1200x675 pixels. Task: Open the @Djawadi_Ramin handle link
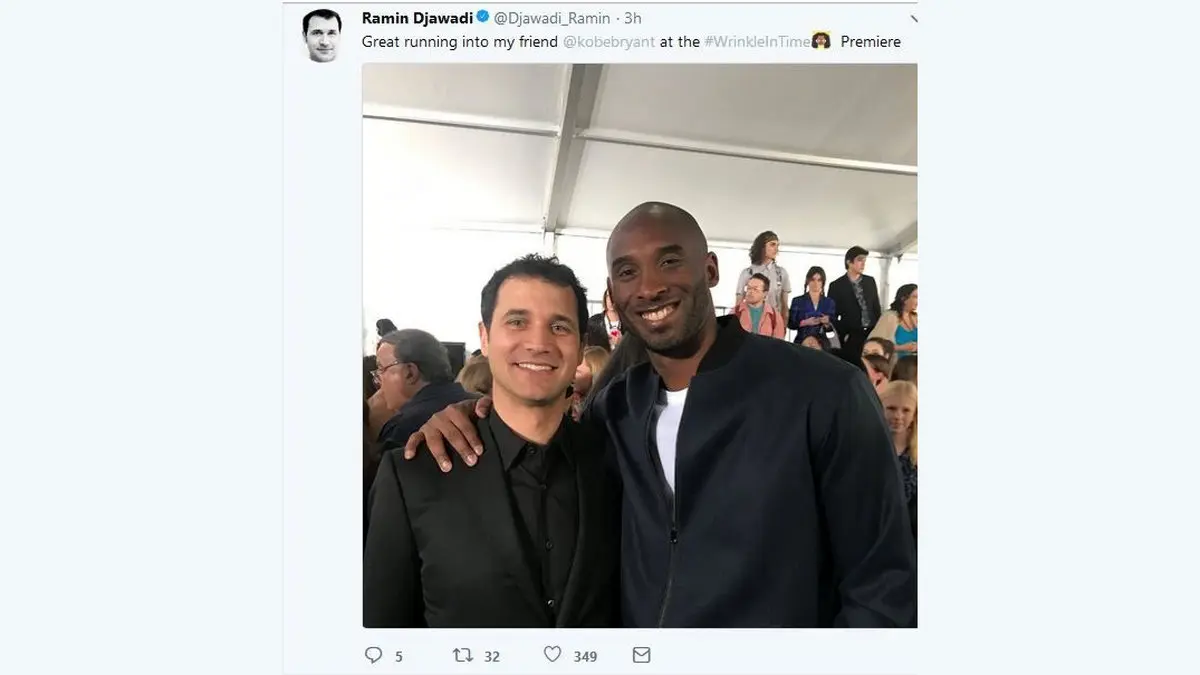[x=552, y=18]
